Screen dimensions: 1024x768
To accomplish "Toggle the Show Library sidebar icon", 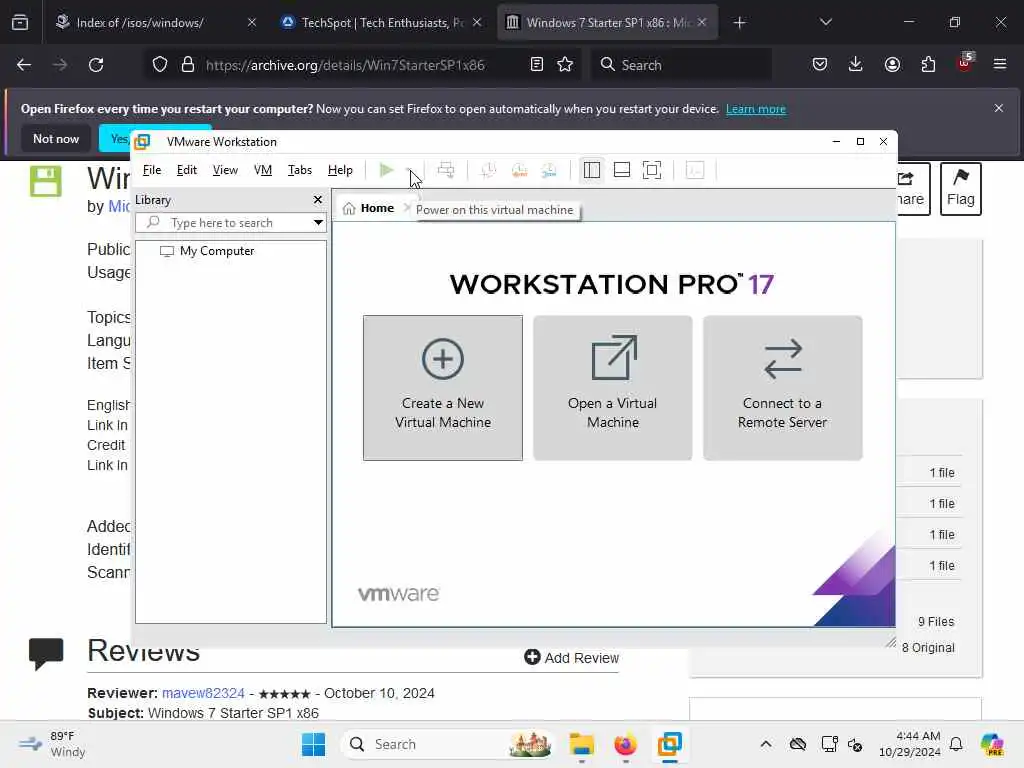I will tap(592, 170).
